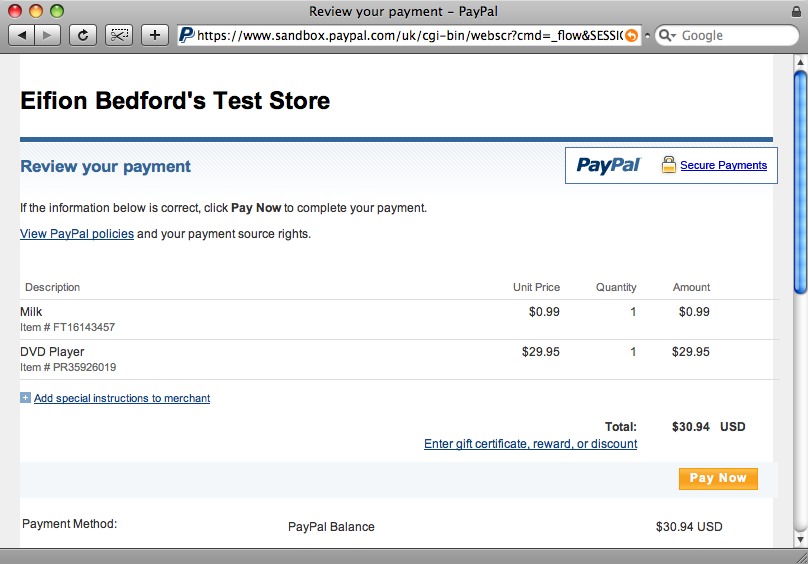Add bookmark with the plus icon
This screenshot has height=564, width=808.
tap(155, 36)
